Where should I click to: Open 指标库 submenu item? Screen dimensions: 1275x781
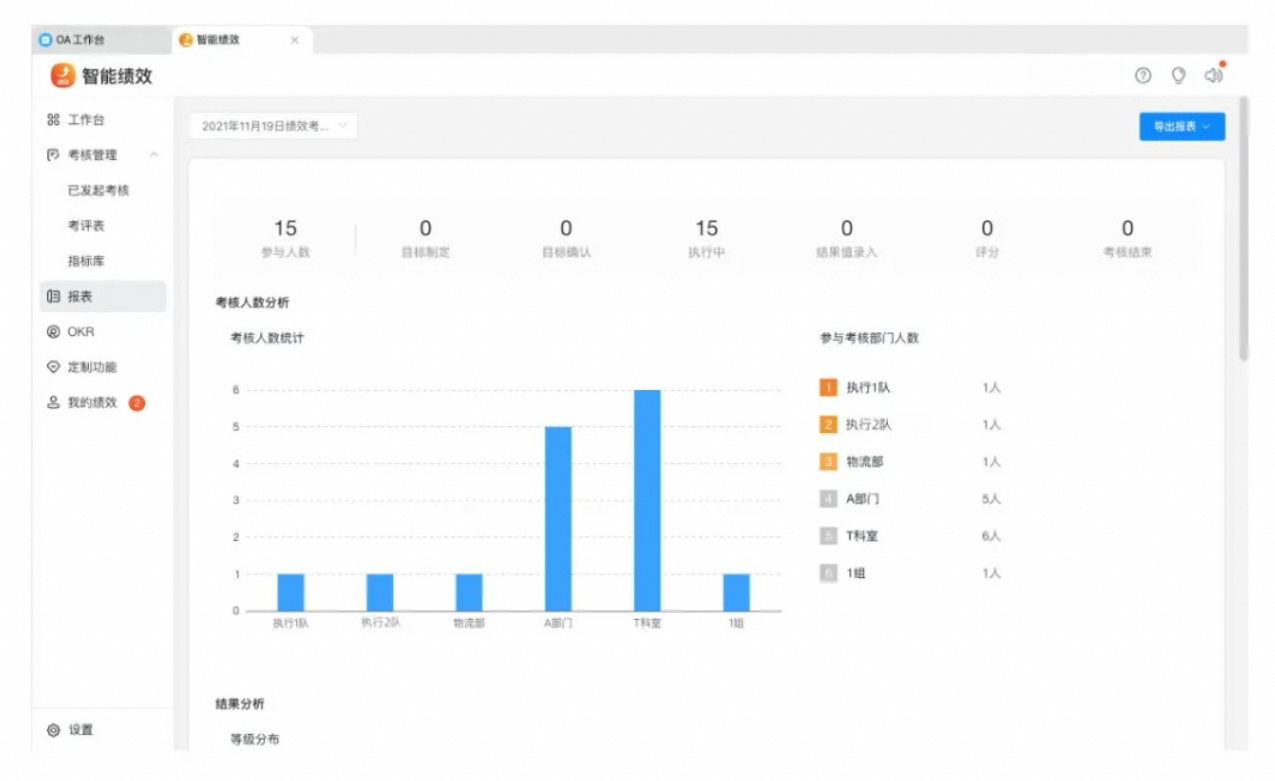pos(87,261)
